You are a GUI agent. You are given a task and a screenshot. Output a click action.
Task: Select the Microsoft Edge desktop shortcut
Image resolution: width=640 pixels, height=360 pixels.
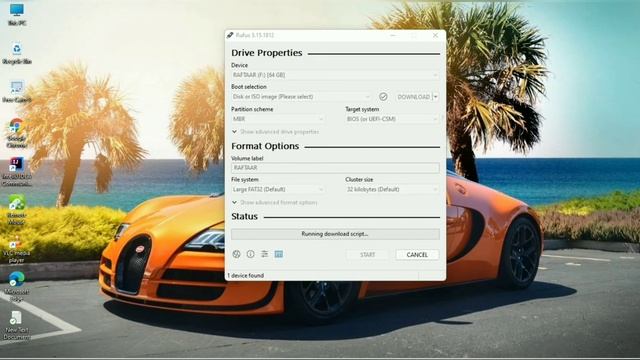[17, 286]
